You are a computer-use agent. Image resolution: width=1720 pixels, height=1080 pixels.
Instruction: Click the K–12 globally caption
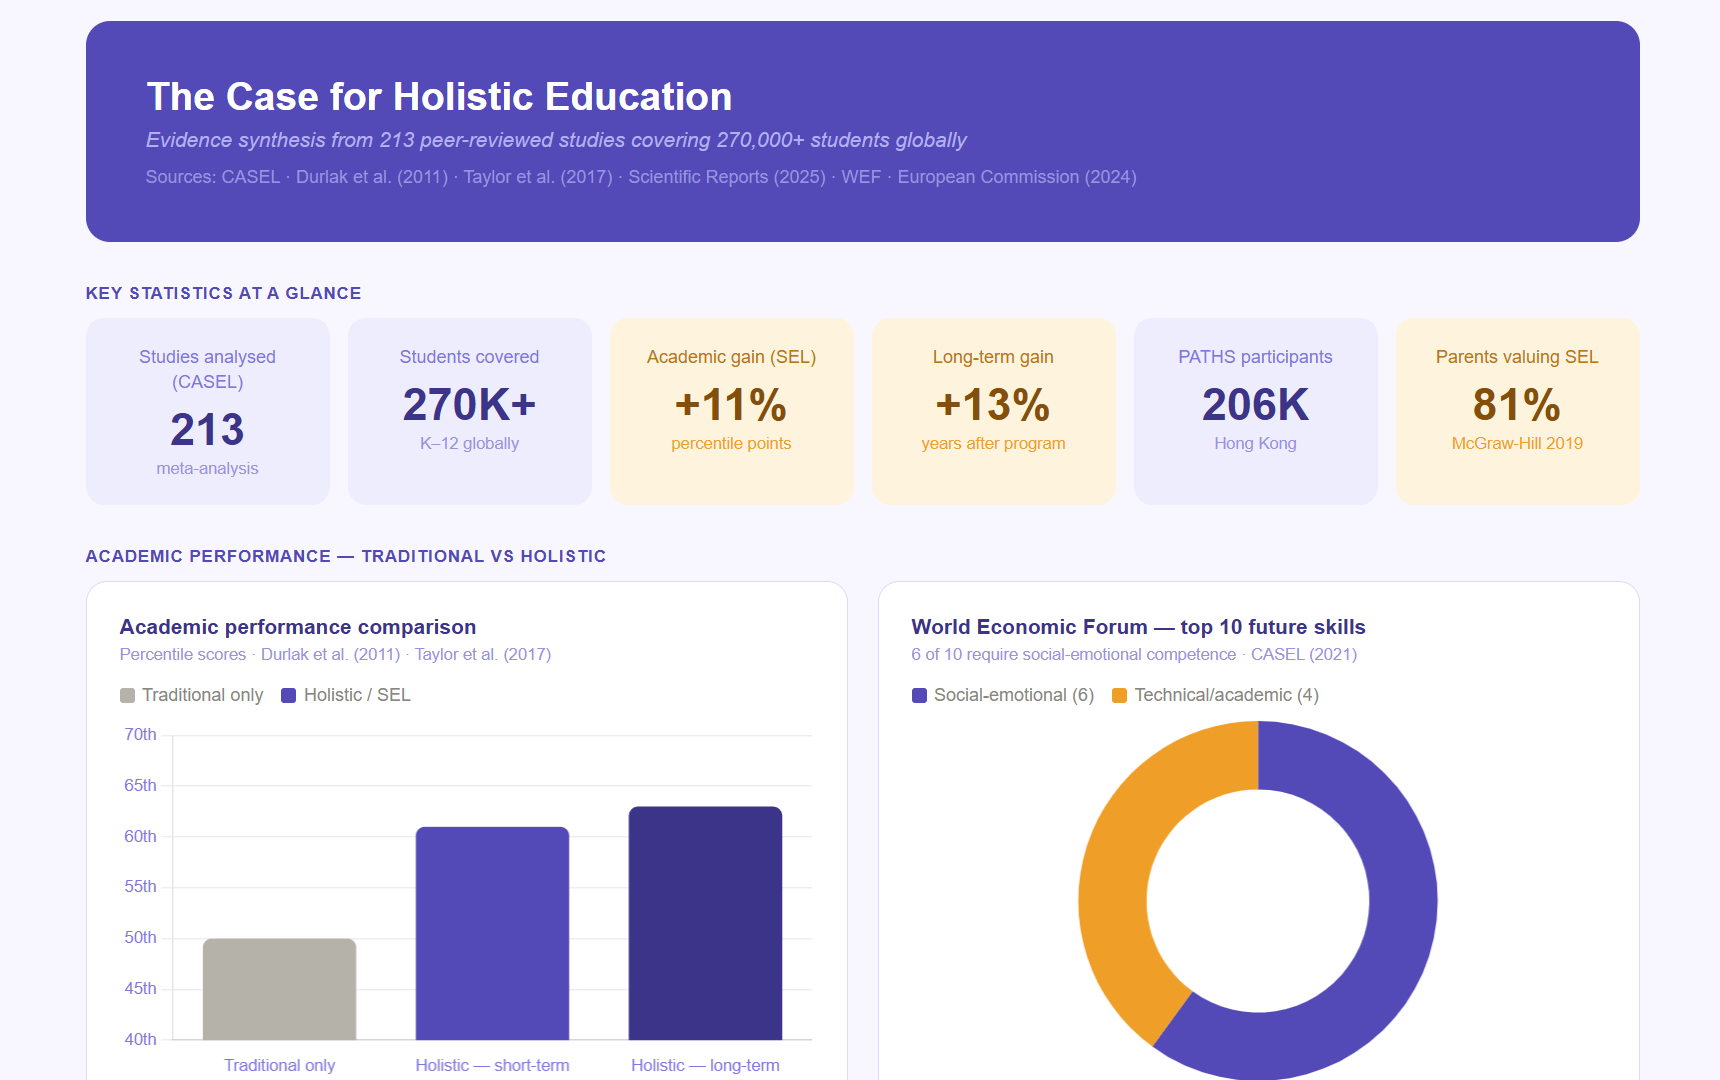469,443
